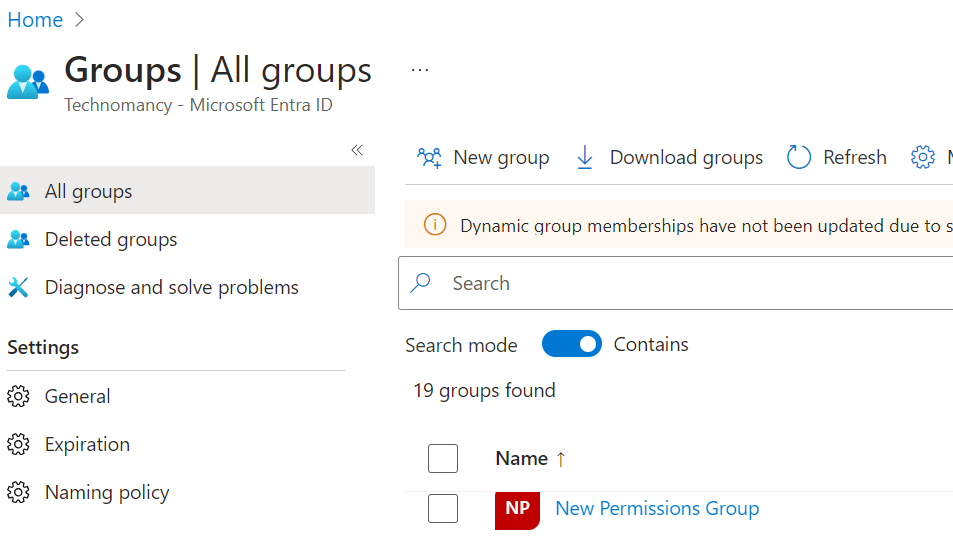Open the New Permissions Group link

tap(656, 508)
